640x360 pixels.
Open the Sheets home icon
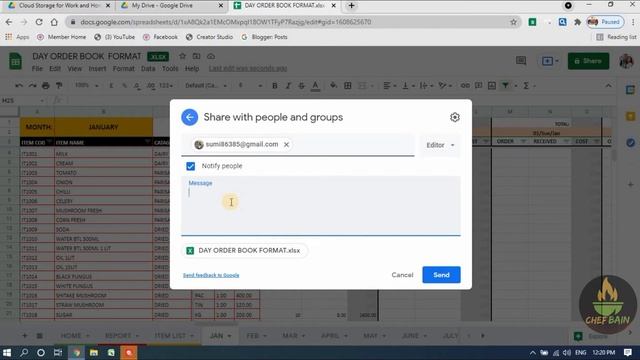16,62
